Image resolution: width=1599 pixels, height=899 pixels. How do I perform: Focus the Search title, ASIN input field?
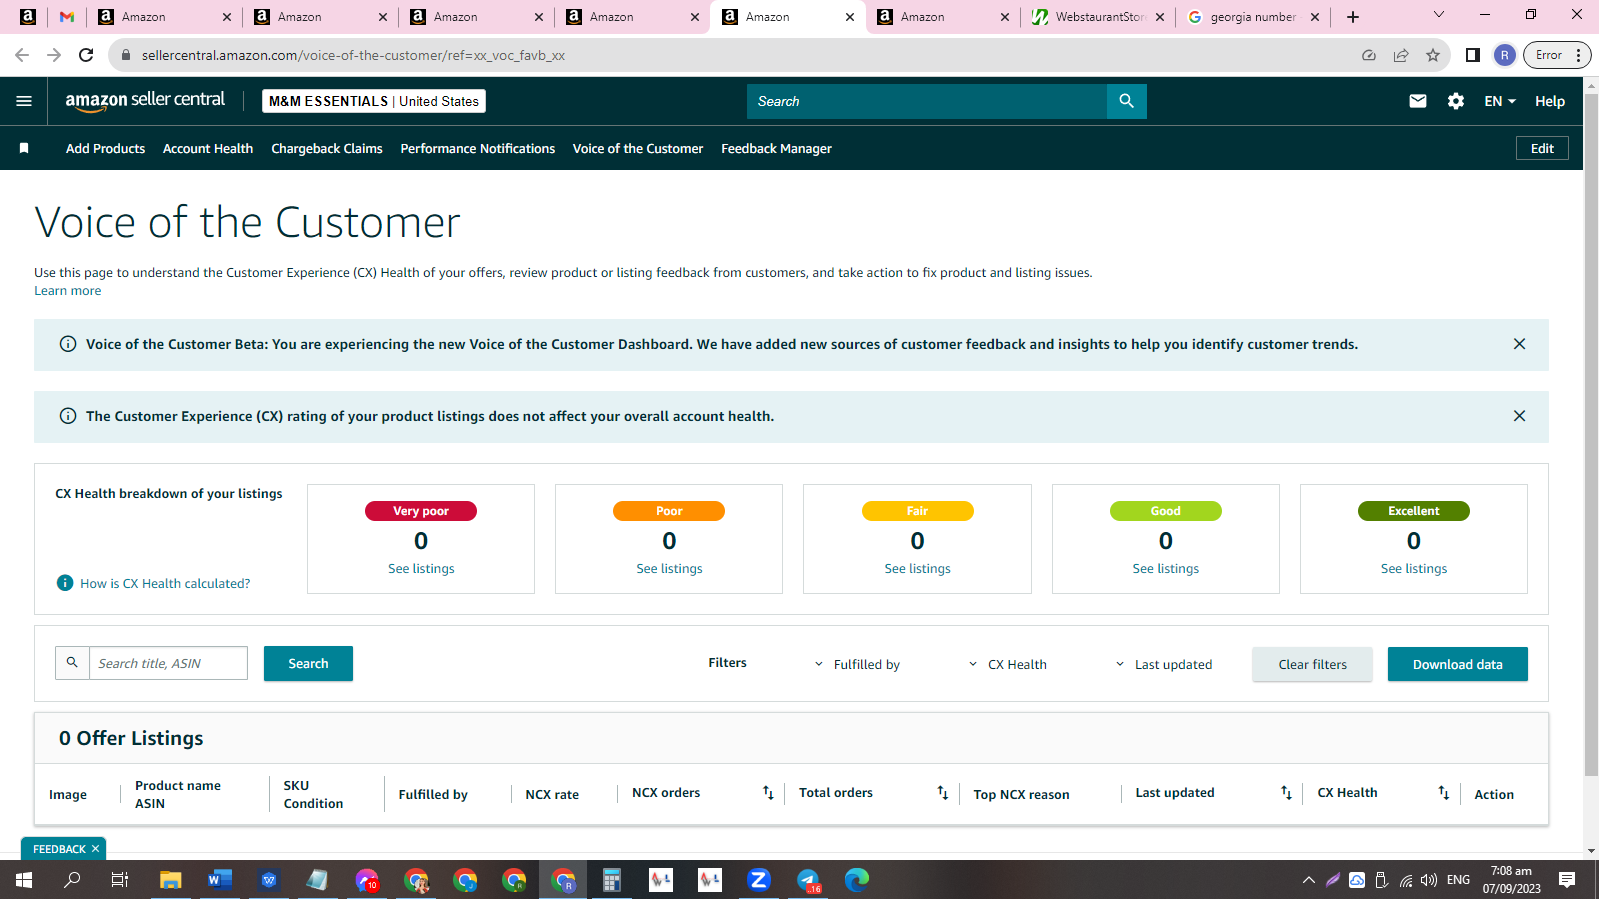click(x=168, y=663)
